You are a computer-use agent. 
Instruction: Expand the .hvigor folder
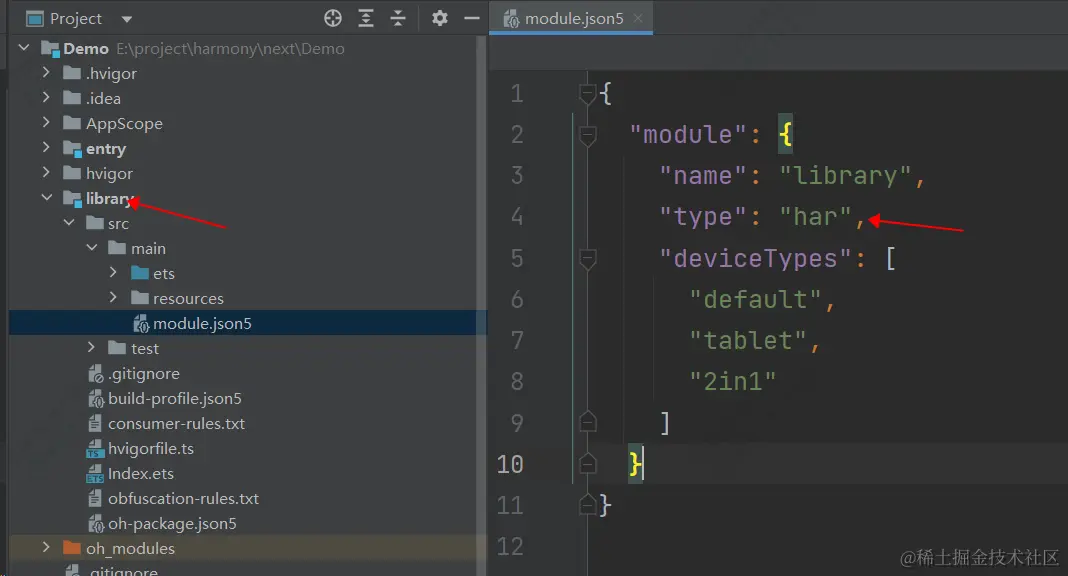tap(46, 72)
